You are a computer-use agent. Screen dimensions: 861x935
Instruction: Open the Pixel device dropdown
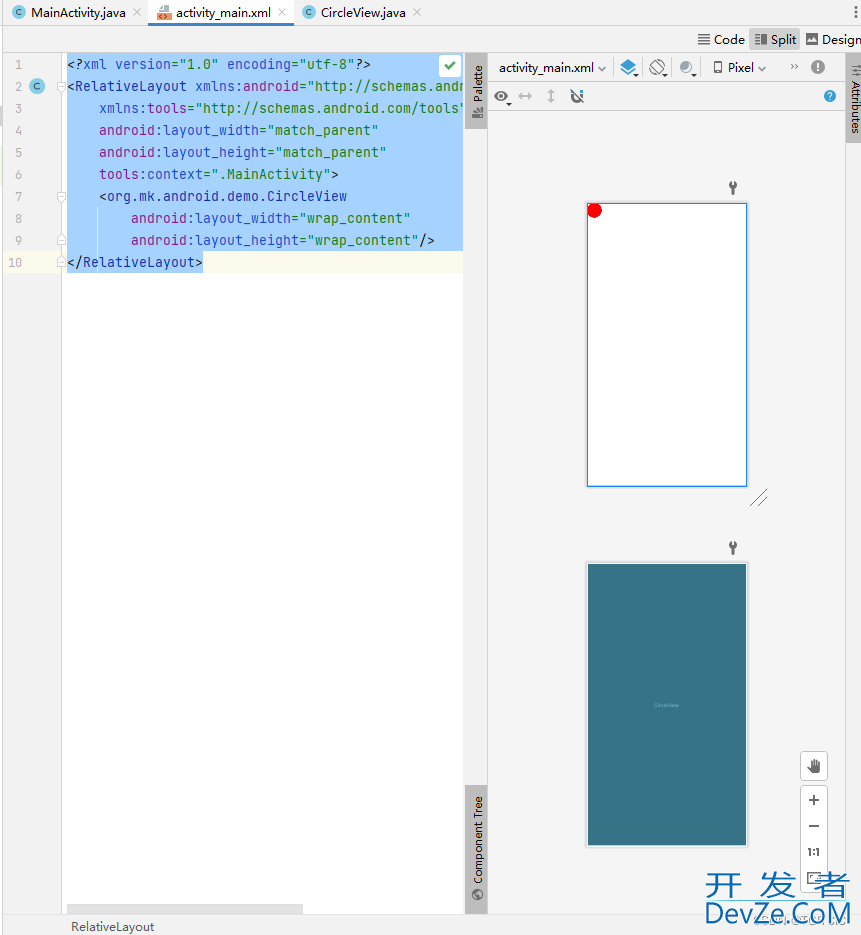740,68
